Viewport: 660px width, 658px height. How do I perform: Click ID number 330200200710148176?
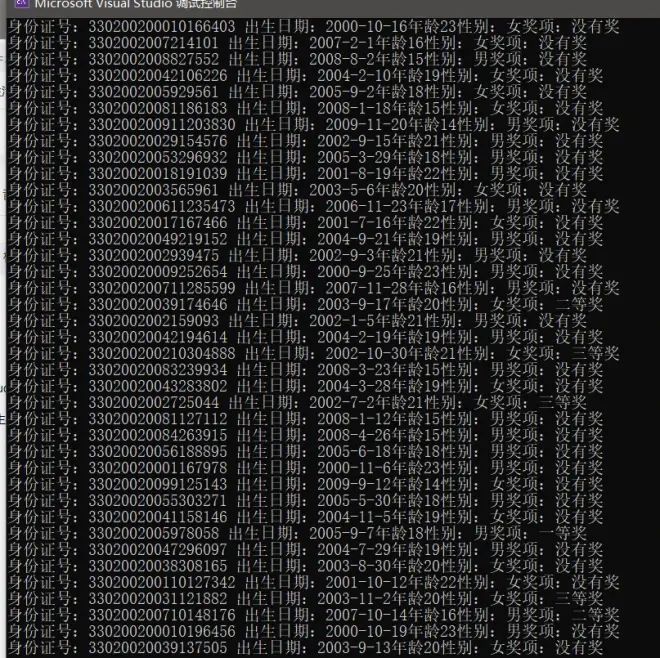162,614
